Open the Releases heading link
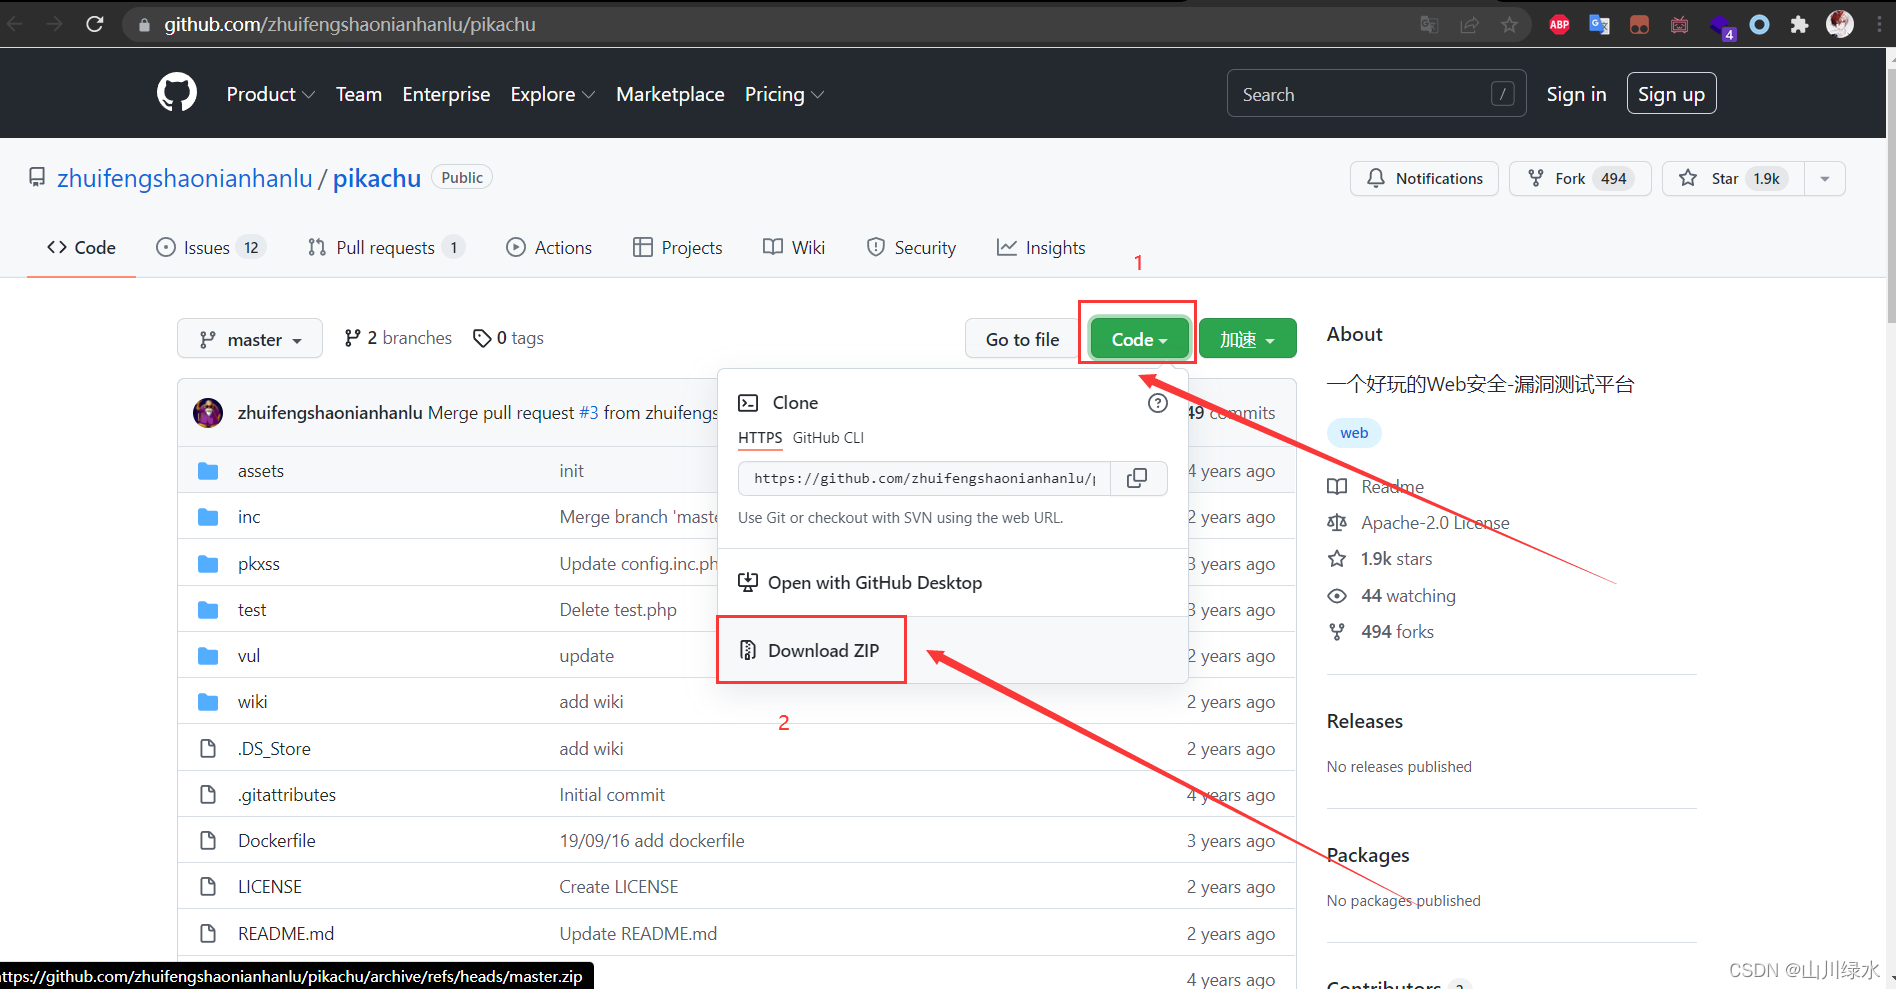 [1364, 721]
